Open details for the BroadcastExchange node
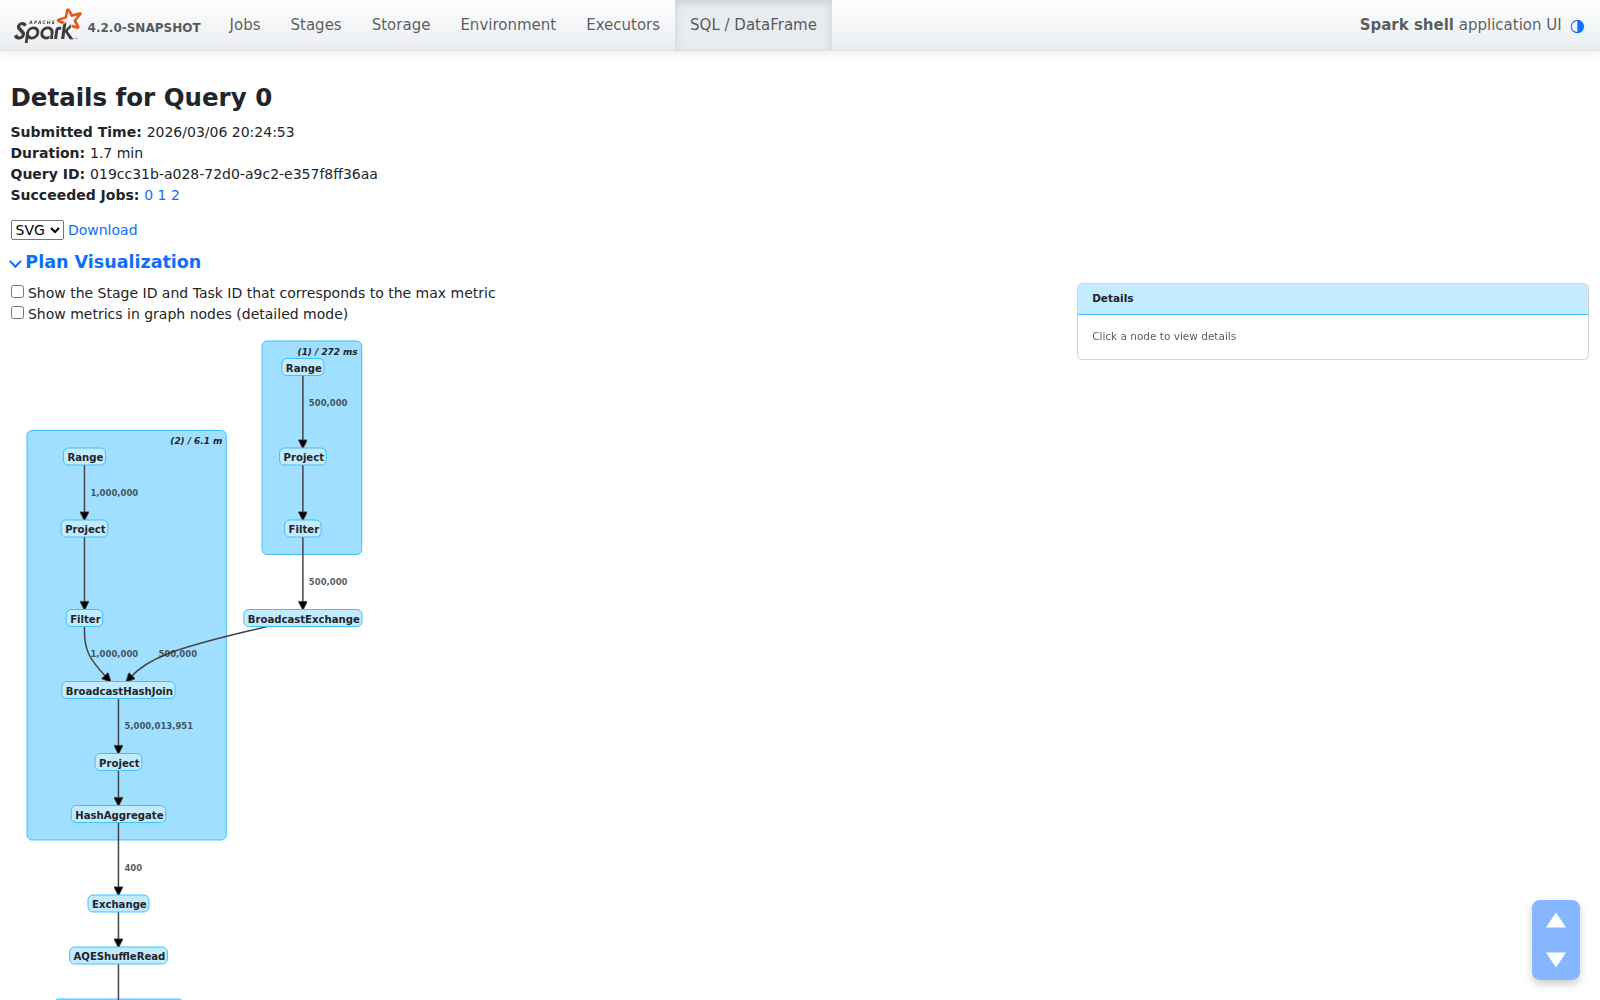 pyautogui.click(x=303, y=618)
